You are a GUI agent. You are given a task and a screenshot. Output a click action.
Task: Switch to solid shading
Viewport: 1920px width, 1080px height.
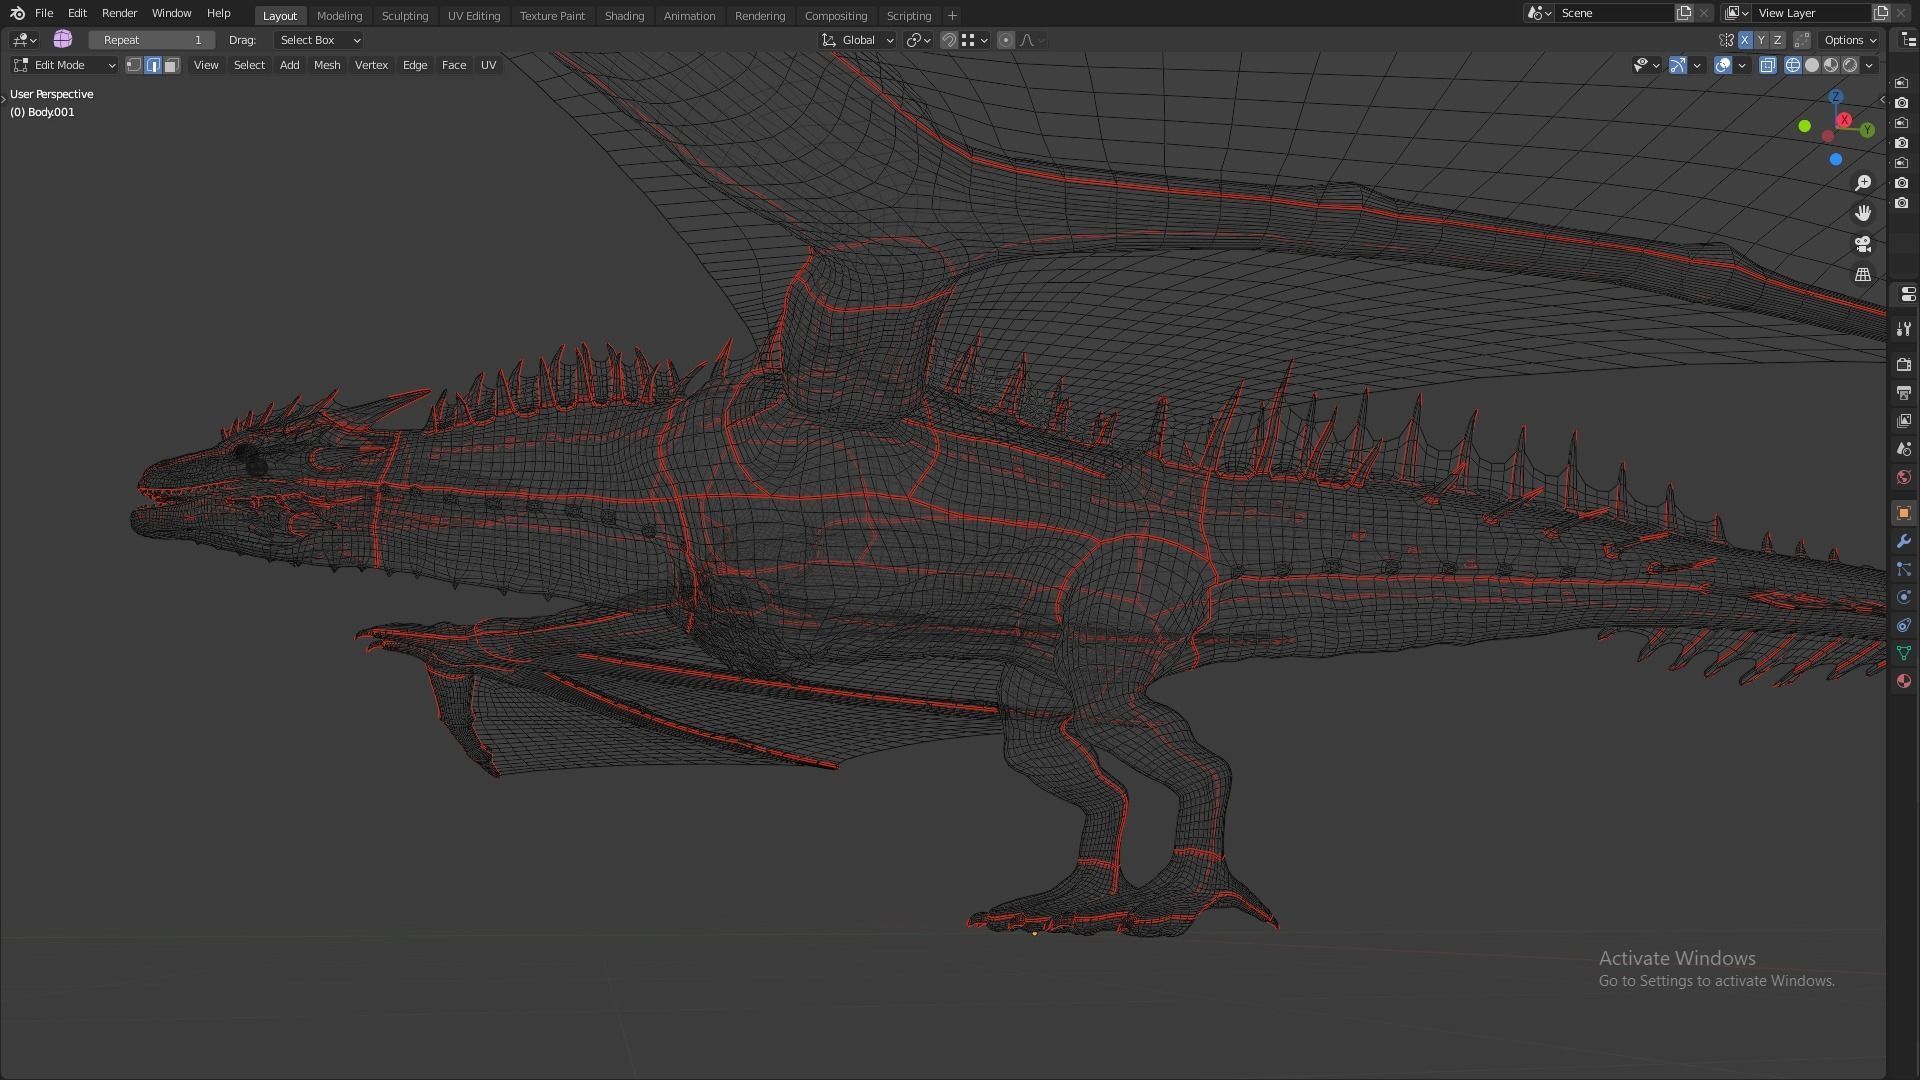click(x=1812, y=65)
